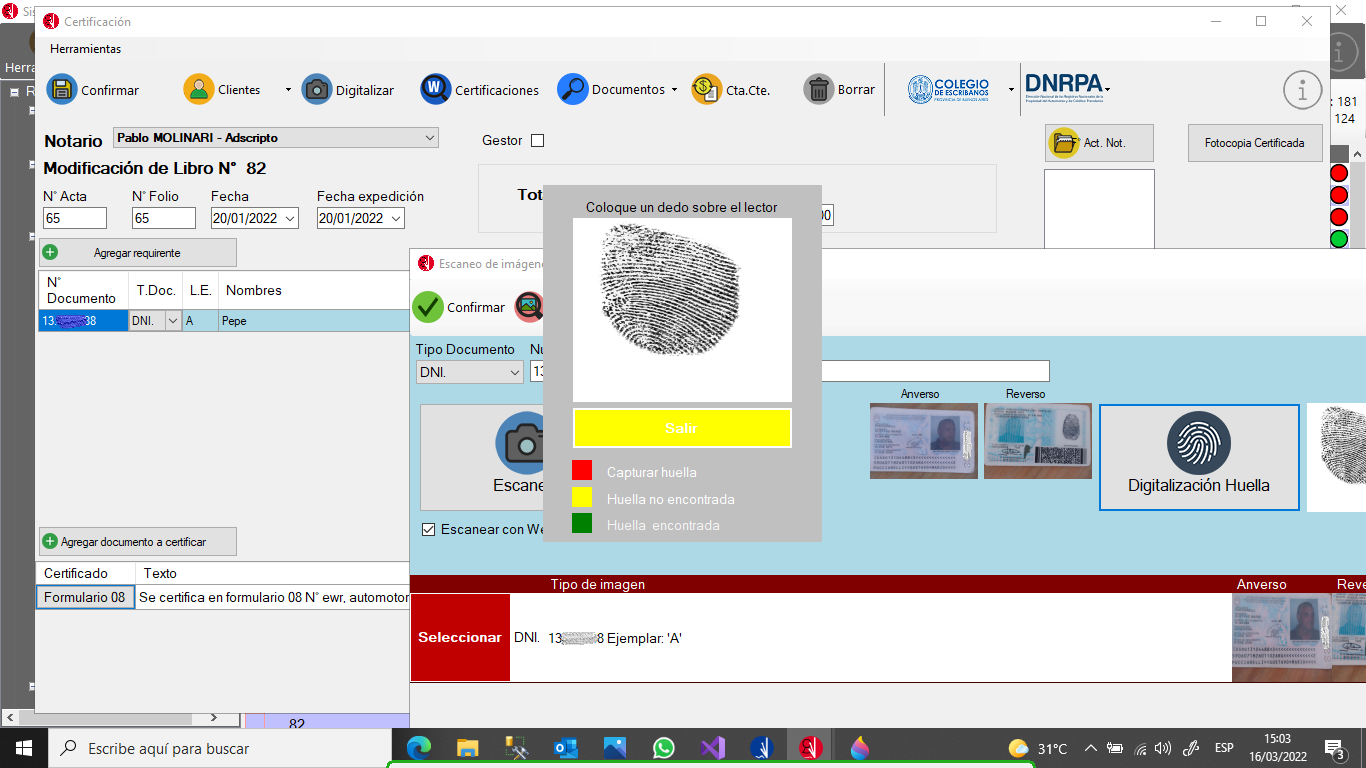This screenshot has height=768, width=1366.
Task: Click the yellow Salir button
Action: click(x=681, y=428)
